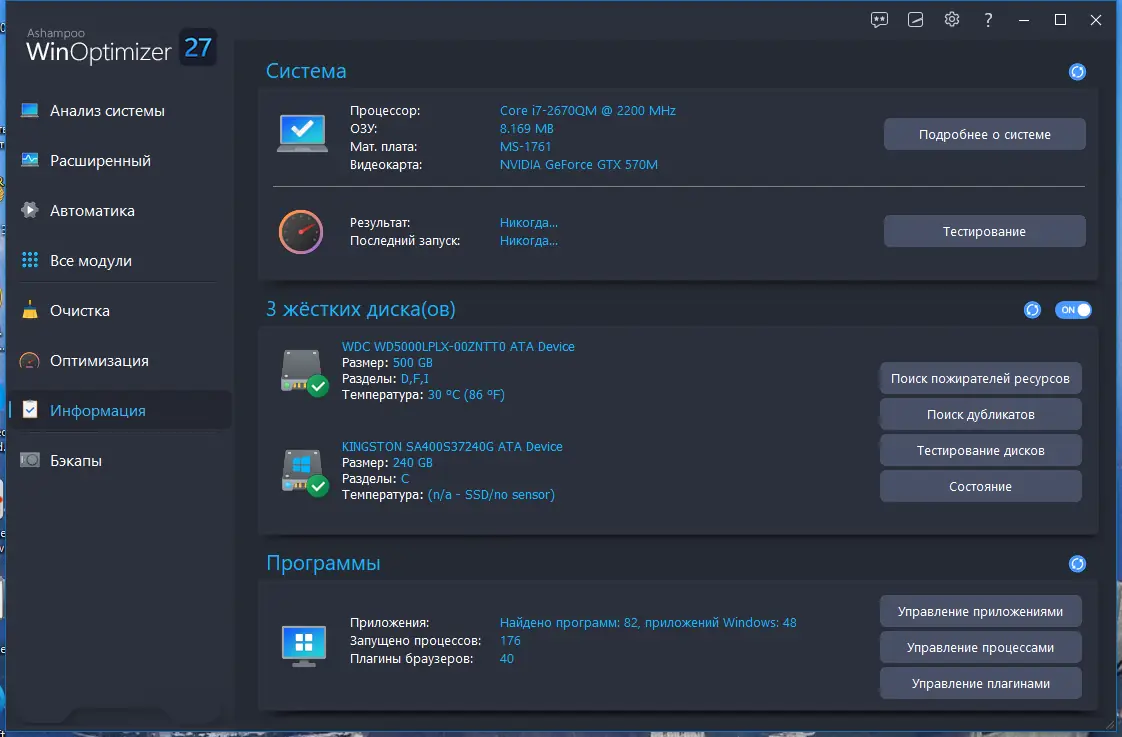This screenshot has width=1122, height=737.
Task: Open the Оптимизация module
Action: [x=103, y=360]
